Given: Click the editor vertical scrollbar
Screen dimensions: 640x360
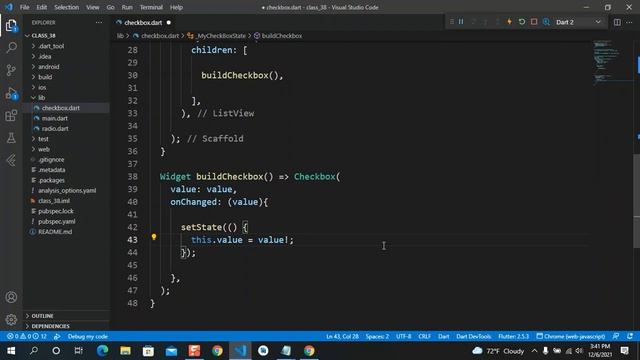Looking at the screenshot, I should click(x=636, y=200).
